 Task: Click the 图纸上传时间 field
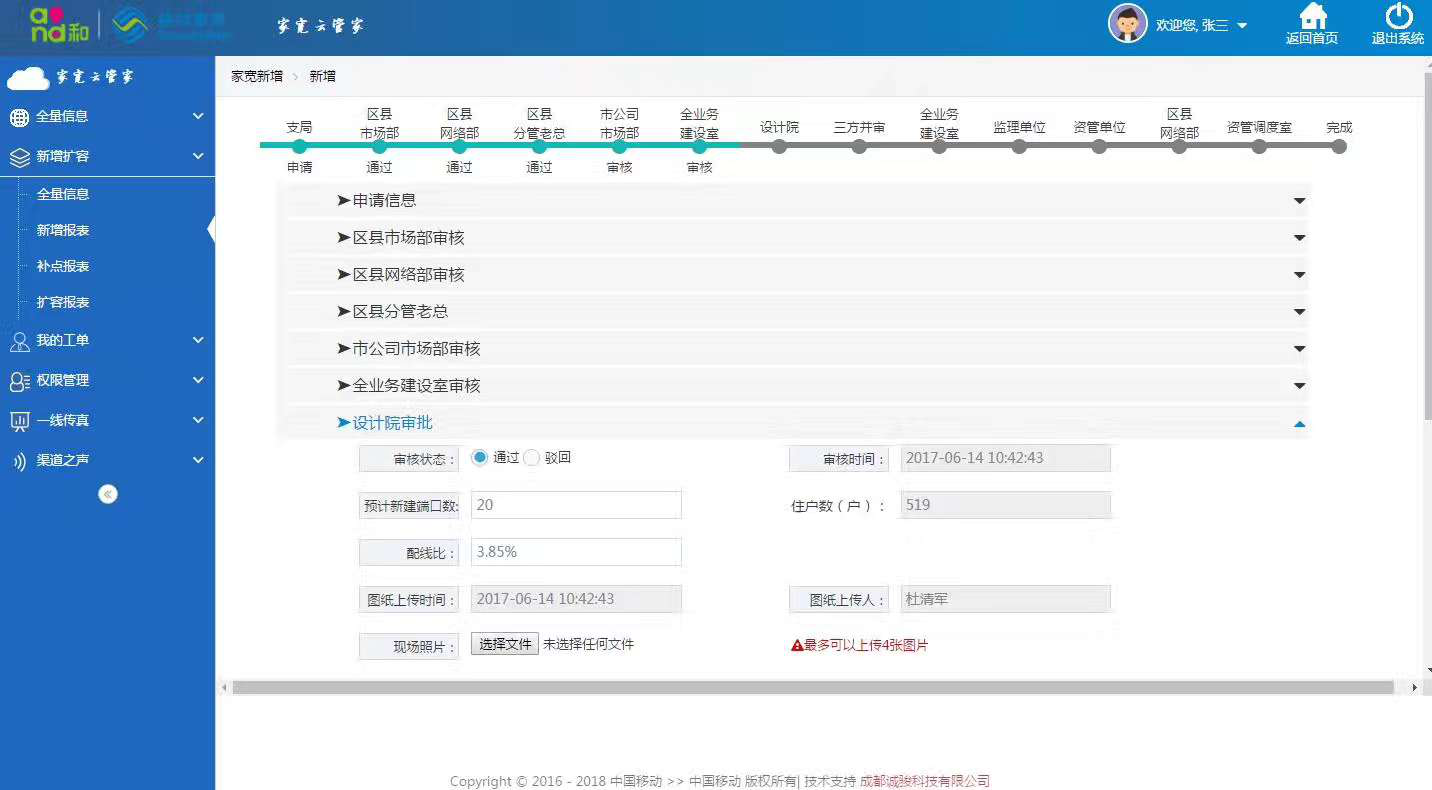pos(576,599)
